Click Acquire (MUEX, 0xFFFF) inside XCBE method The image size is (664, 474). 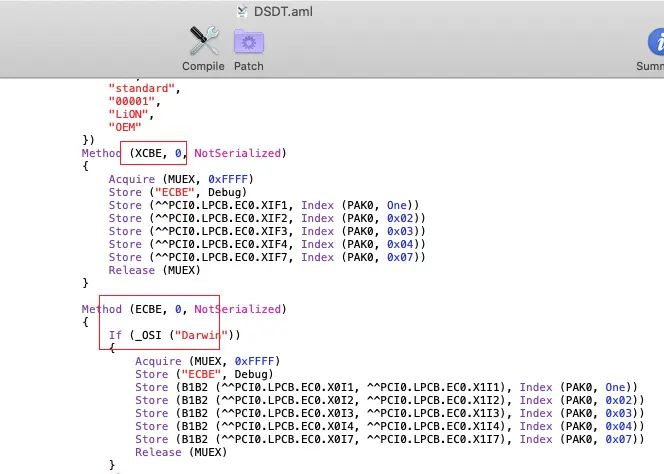pos(181,179)
